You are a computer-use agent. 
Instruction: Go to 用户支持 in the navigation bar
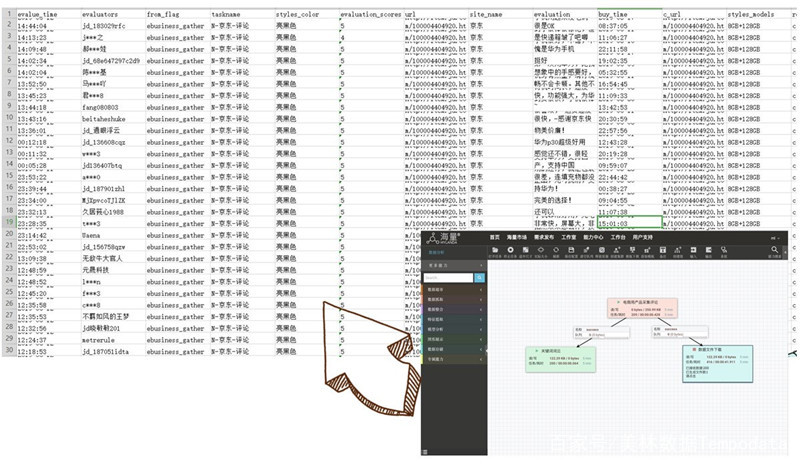(642, 237)
